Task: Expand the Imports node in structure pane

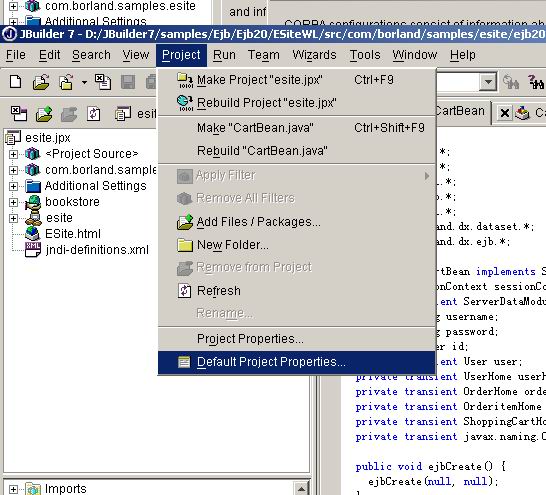Action: coord(13,489)
